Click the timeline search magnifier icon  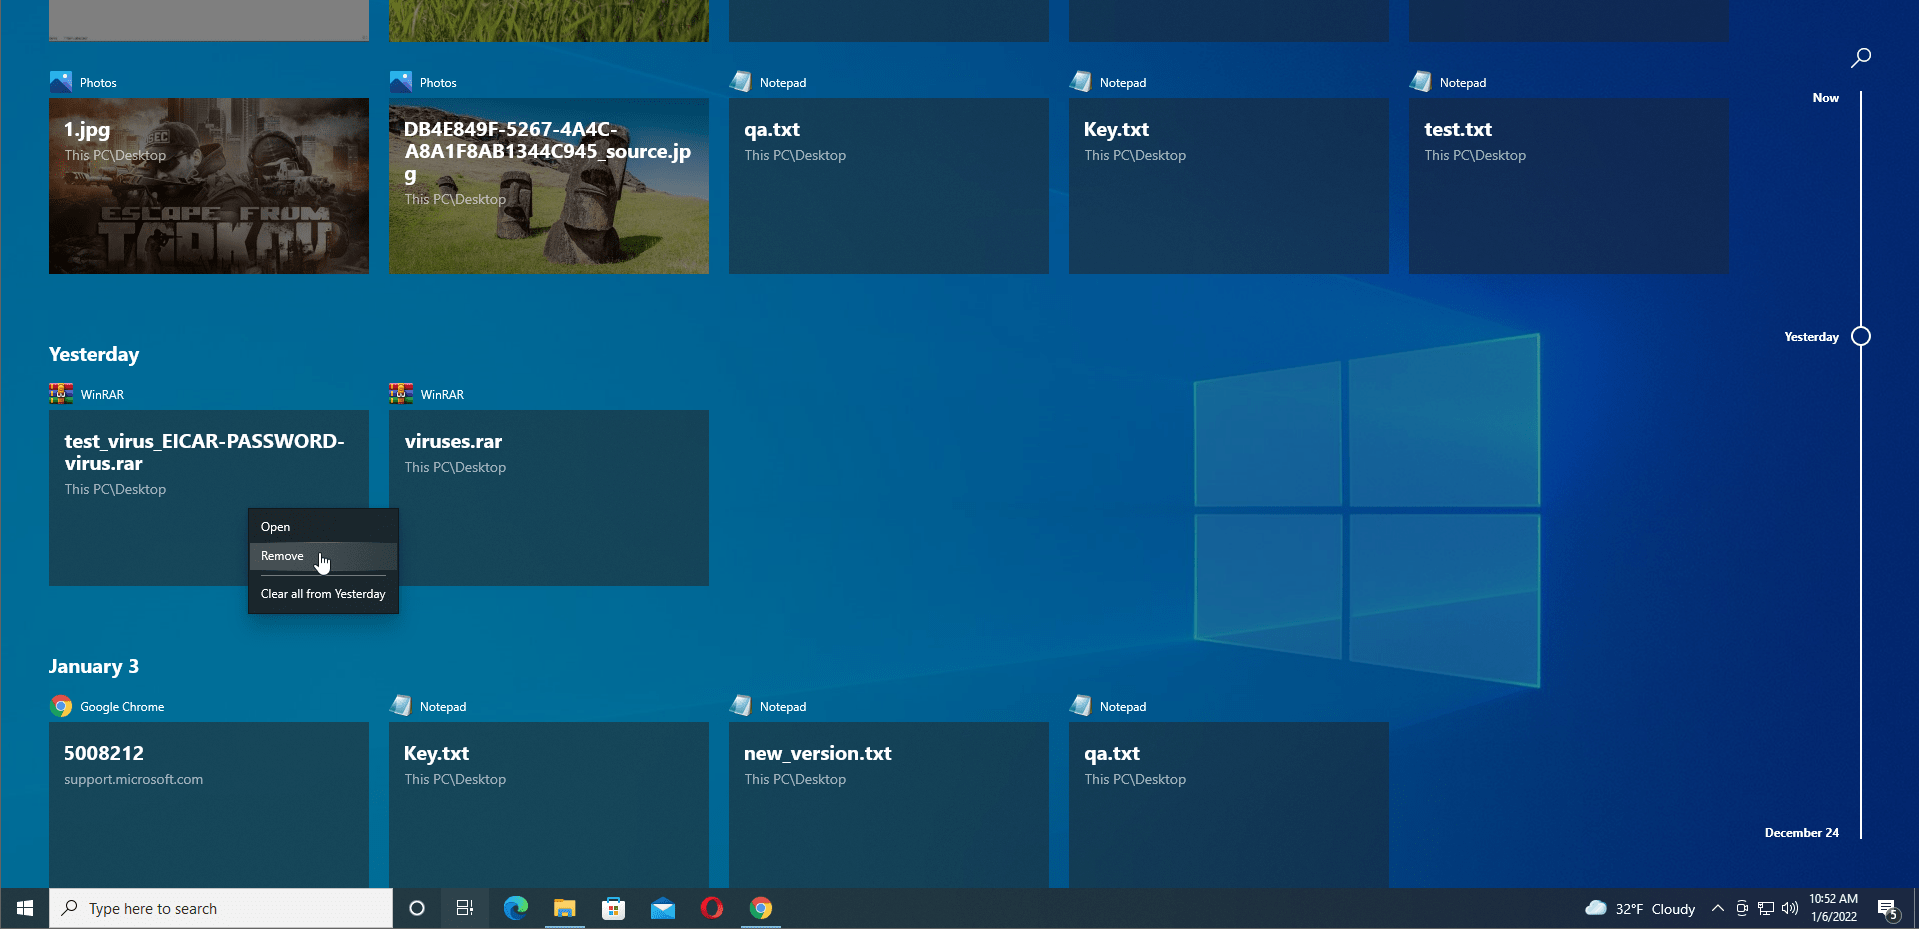[1860, 58]
